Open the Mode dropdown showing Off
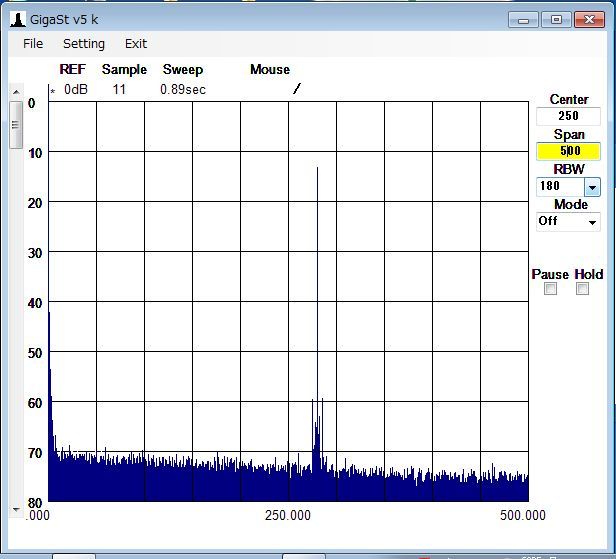The width and height of the screenshot is (616, 559). (x=568, y=222)
